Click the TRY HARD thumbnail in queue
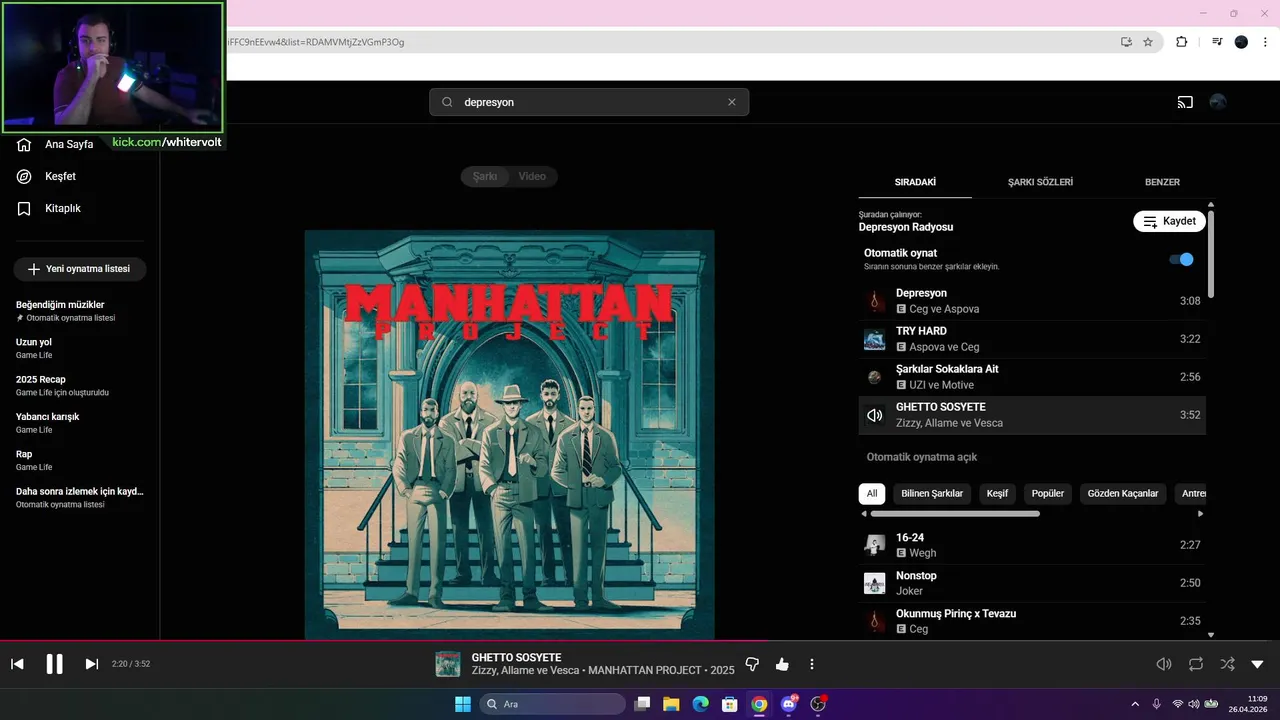The image size is (1280, 720). pos(875,339)
